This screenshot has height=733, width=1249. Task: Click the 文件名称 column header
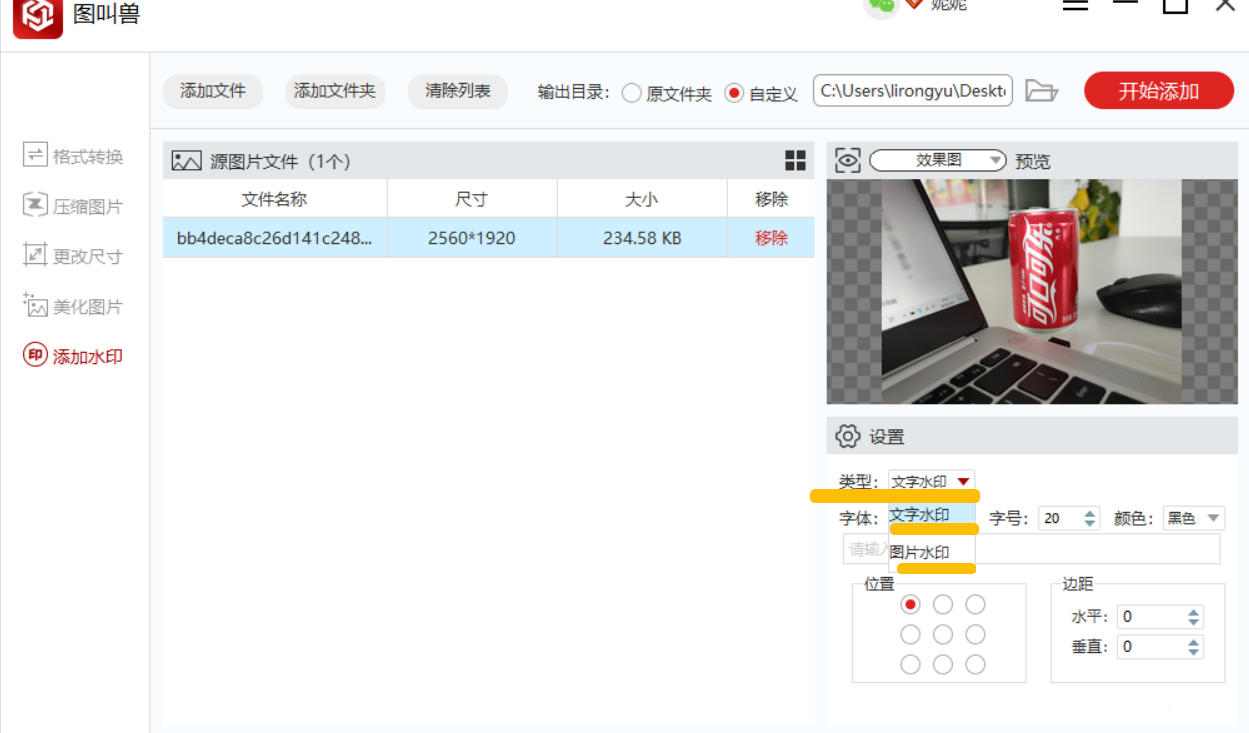pyautogui.click(x=276, y=198)
